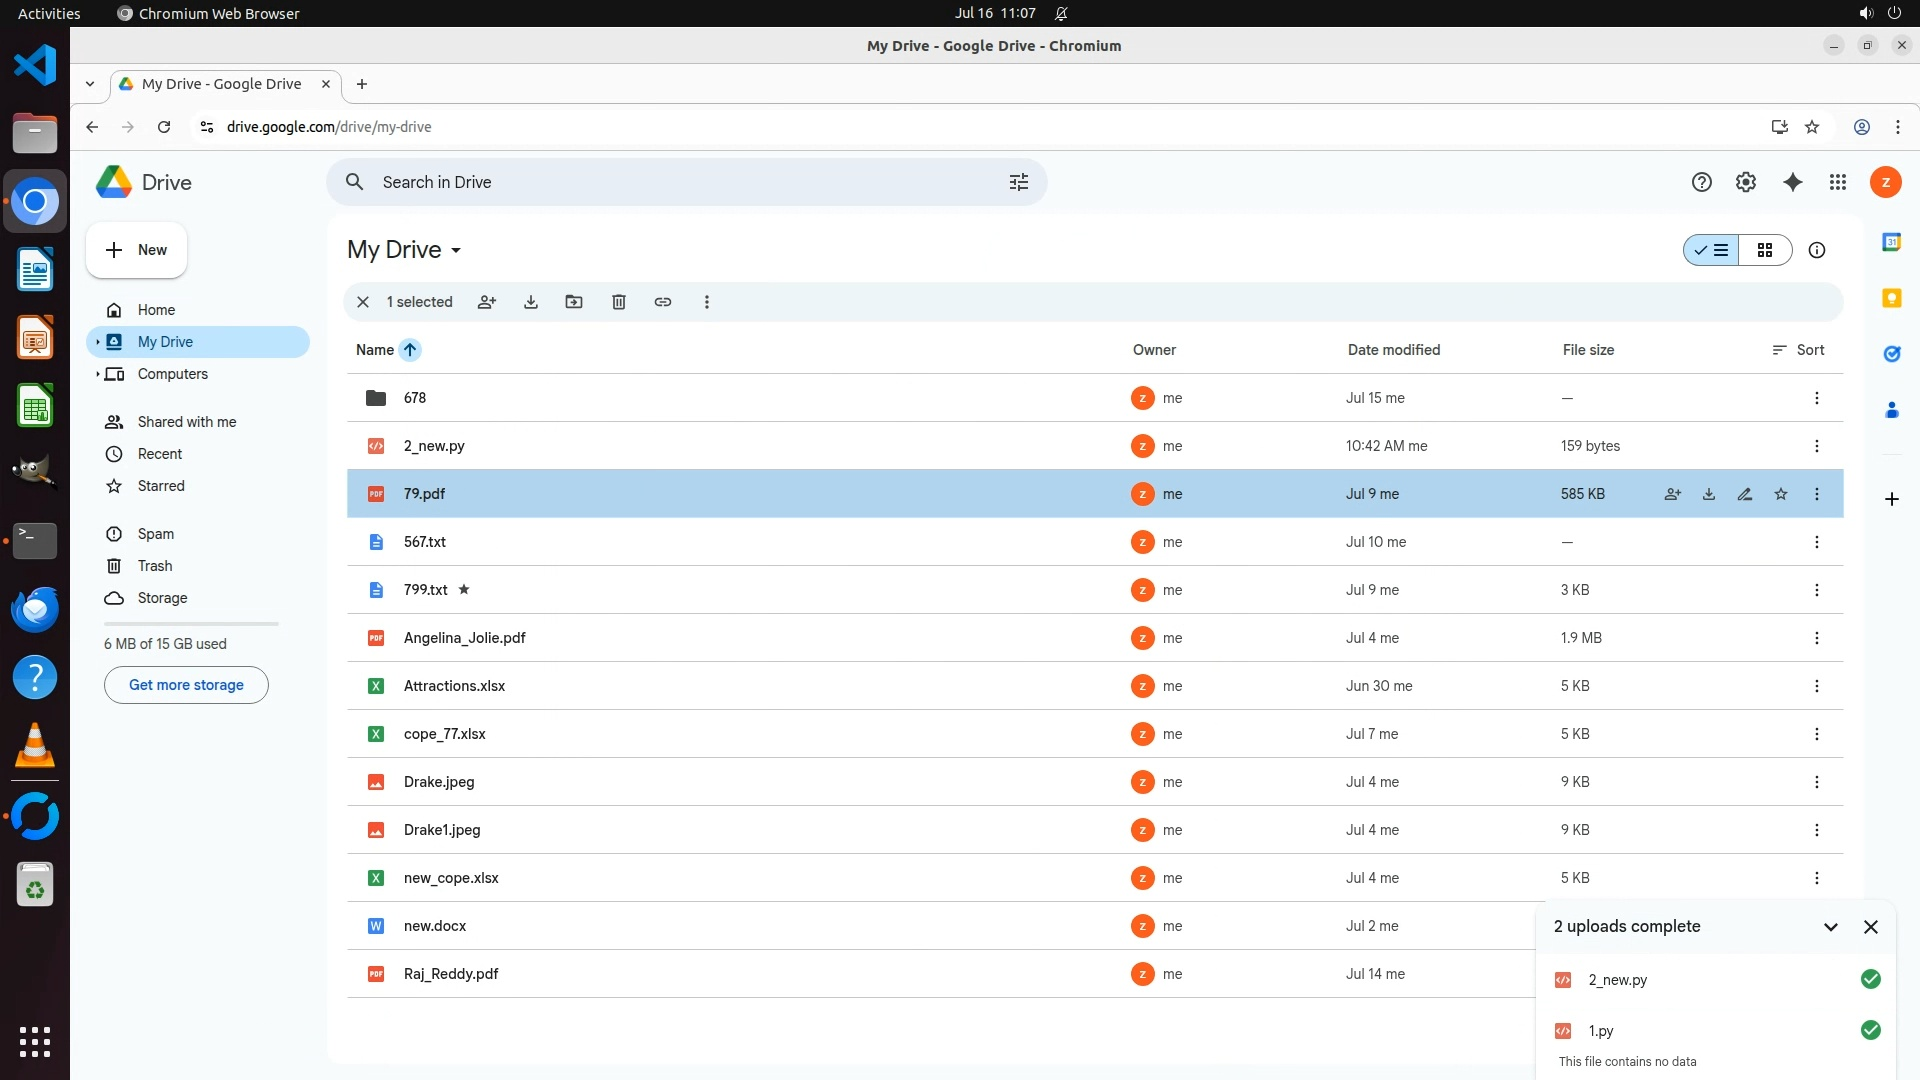Image resolution: width=1920 pixels, height=1080 pixels.
Task: Expand Computers in the sidebar tree
Action: [x=97, y=374]
